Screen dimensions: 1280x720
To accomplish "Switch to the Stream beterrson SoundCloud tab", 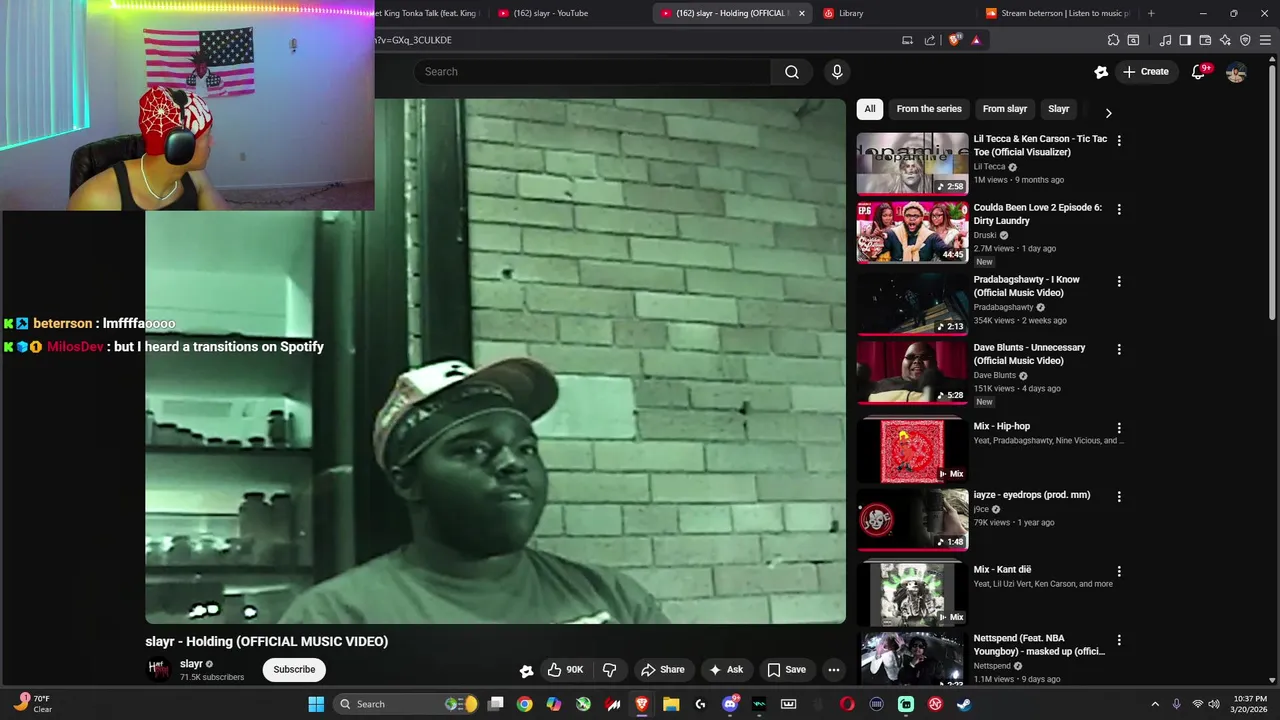I will [x=1058, y=13].
